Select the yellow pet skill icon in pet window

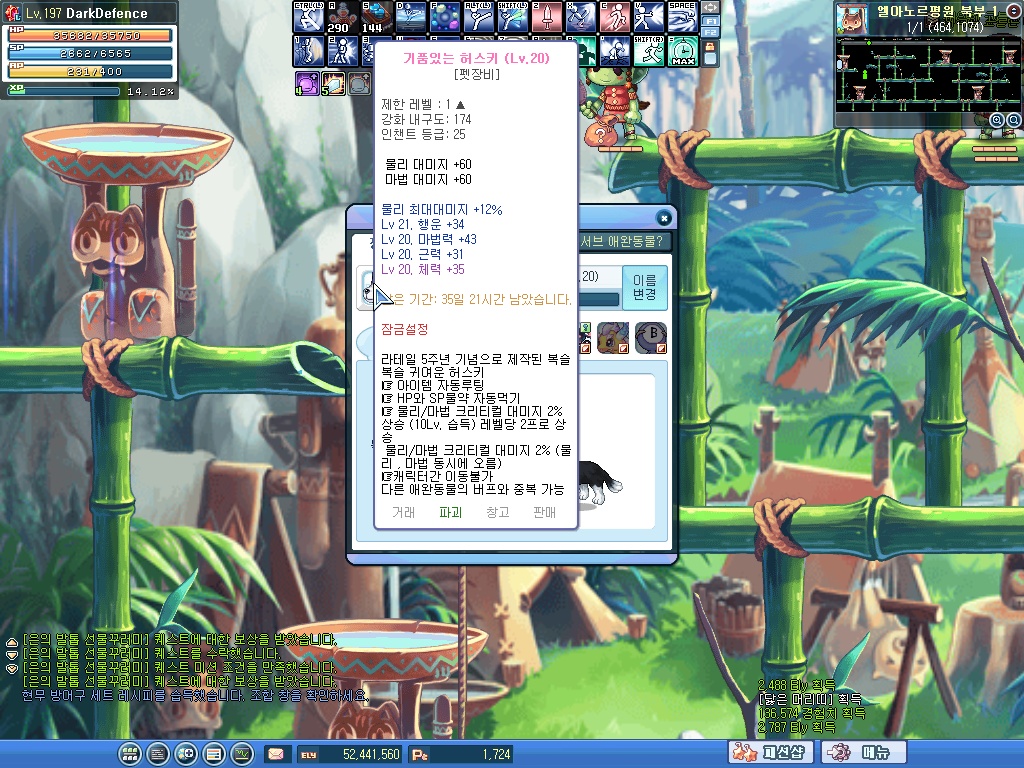coord(613,338)
